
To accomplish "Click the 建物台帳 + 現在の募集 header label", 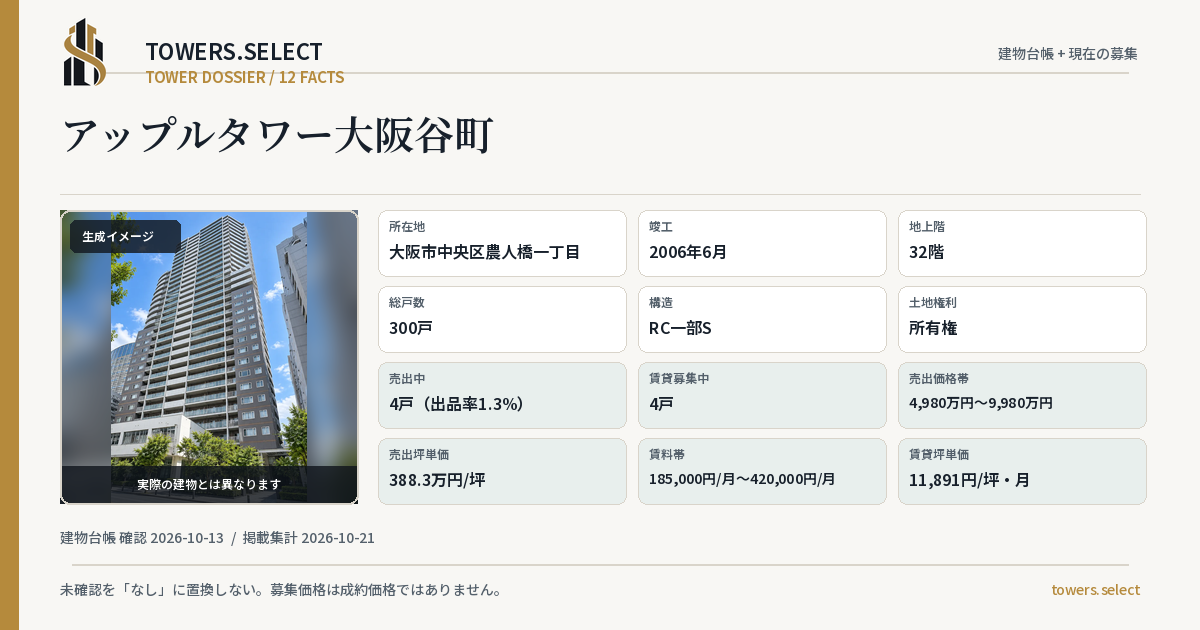I will pos(1068,53).
